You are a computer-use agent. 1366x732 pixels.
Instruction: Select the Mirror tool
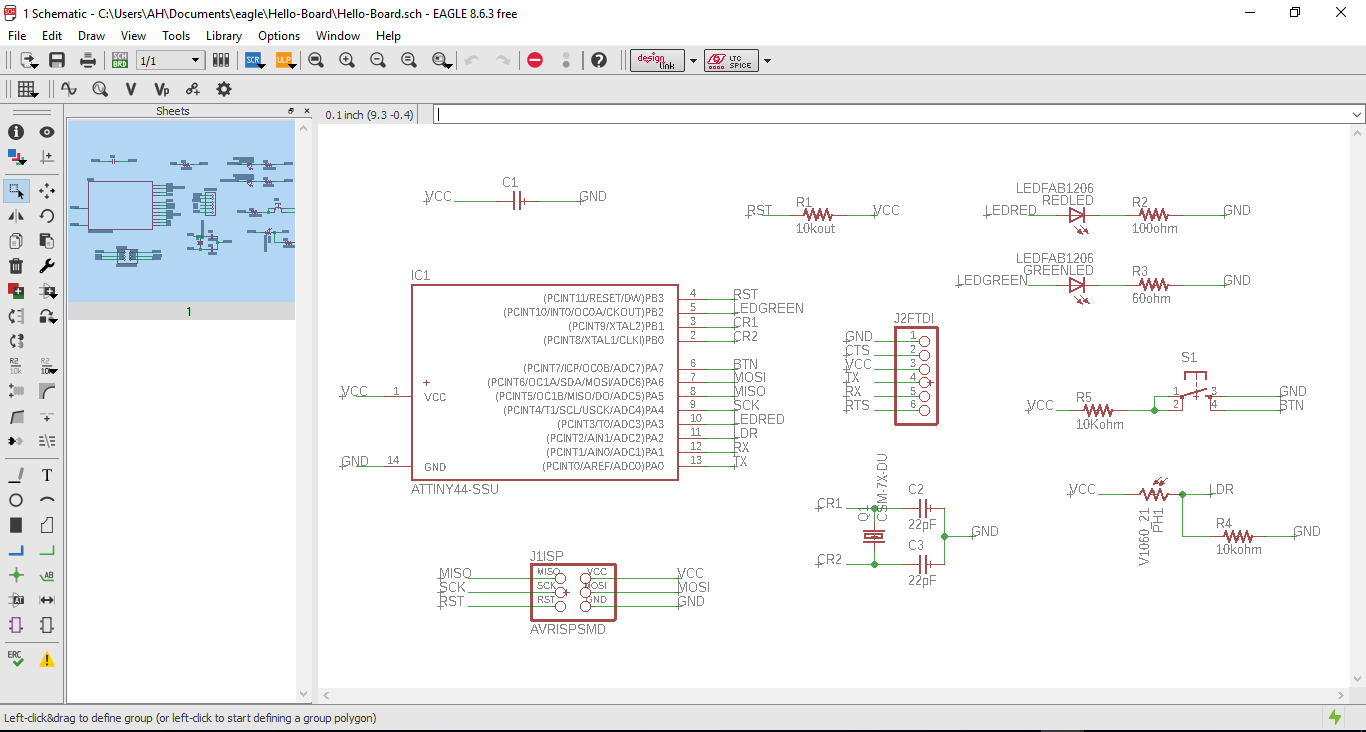tap(16, 215)
